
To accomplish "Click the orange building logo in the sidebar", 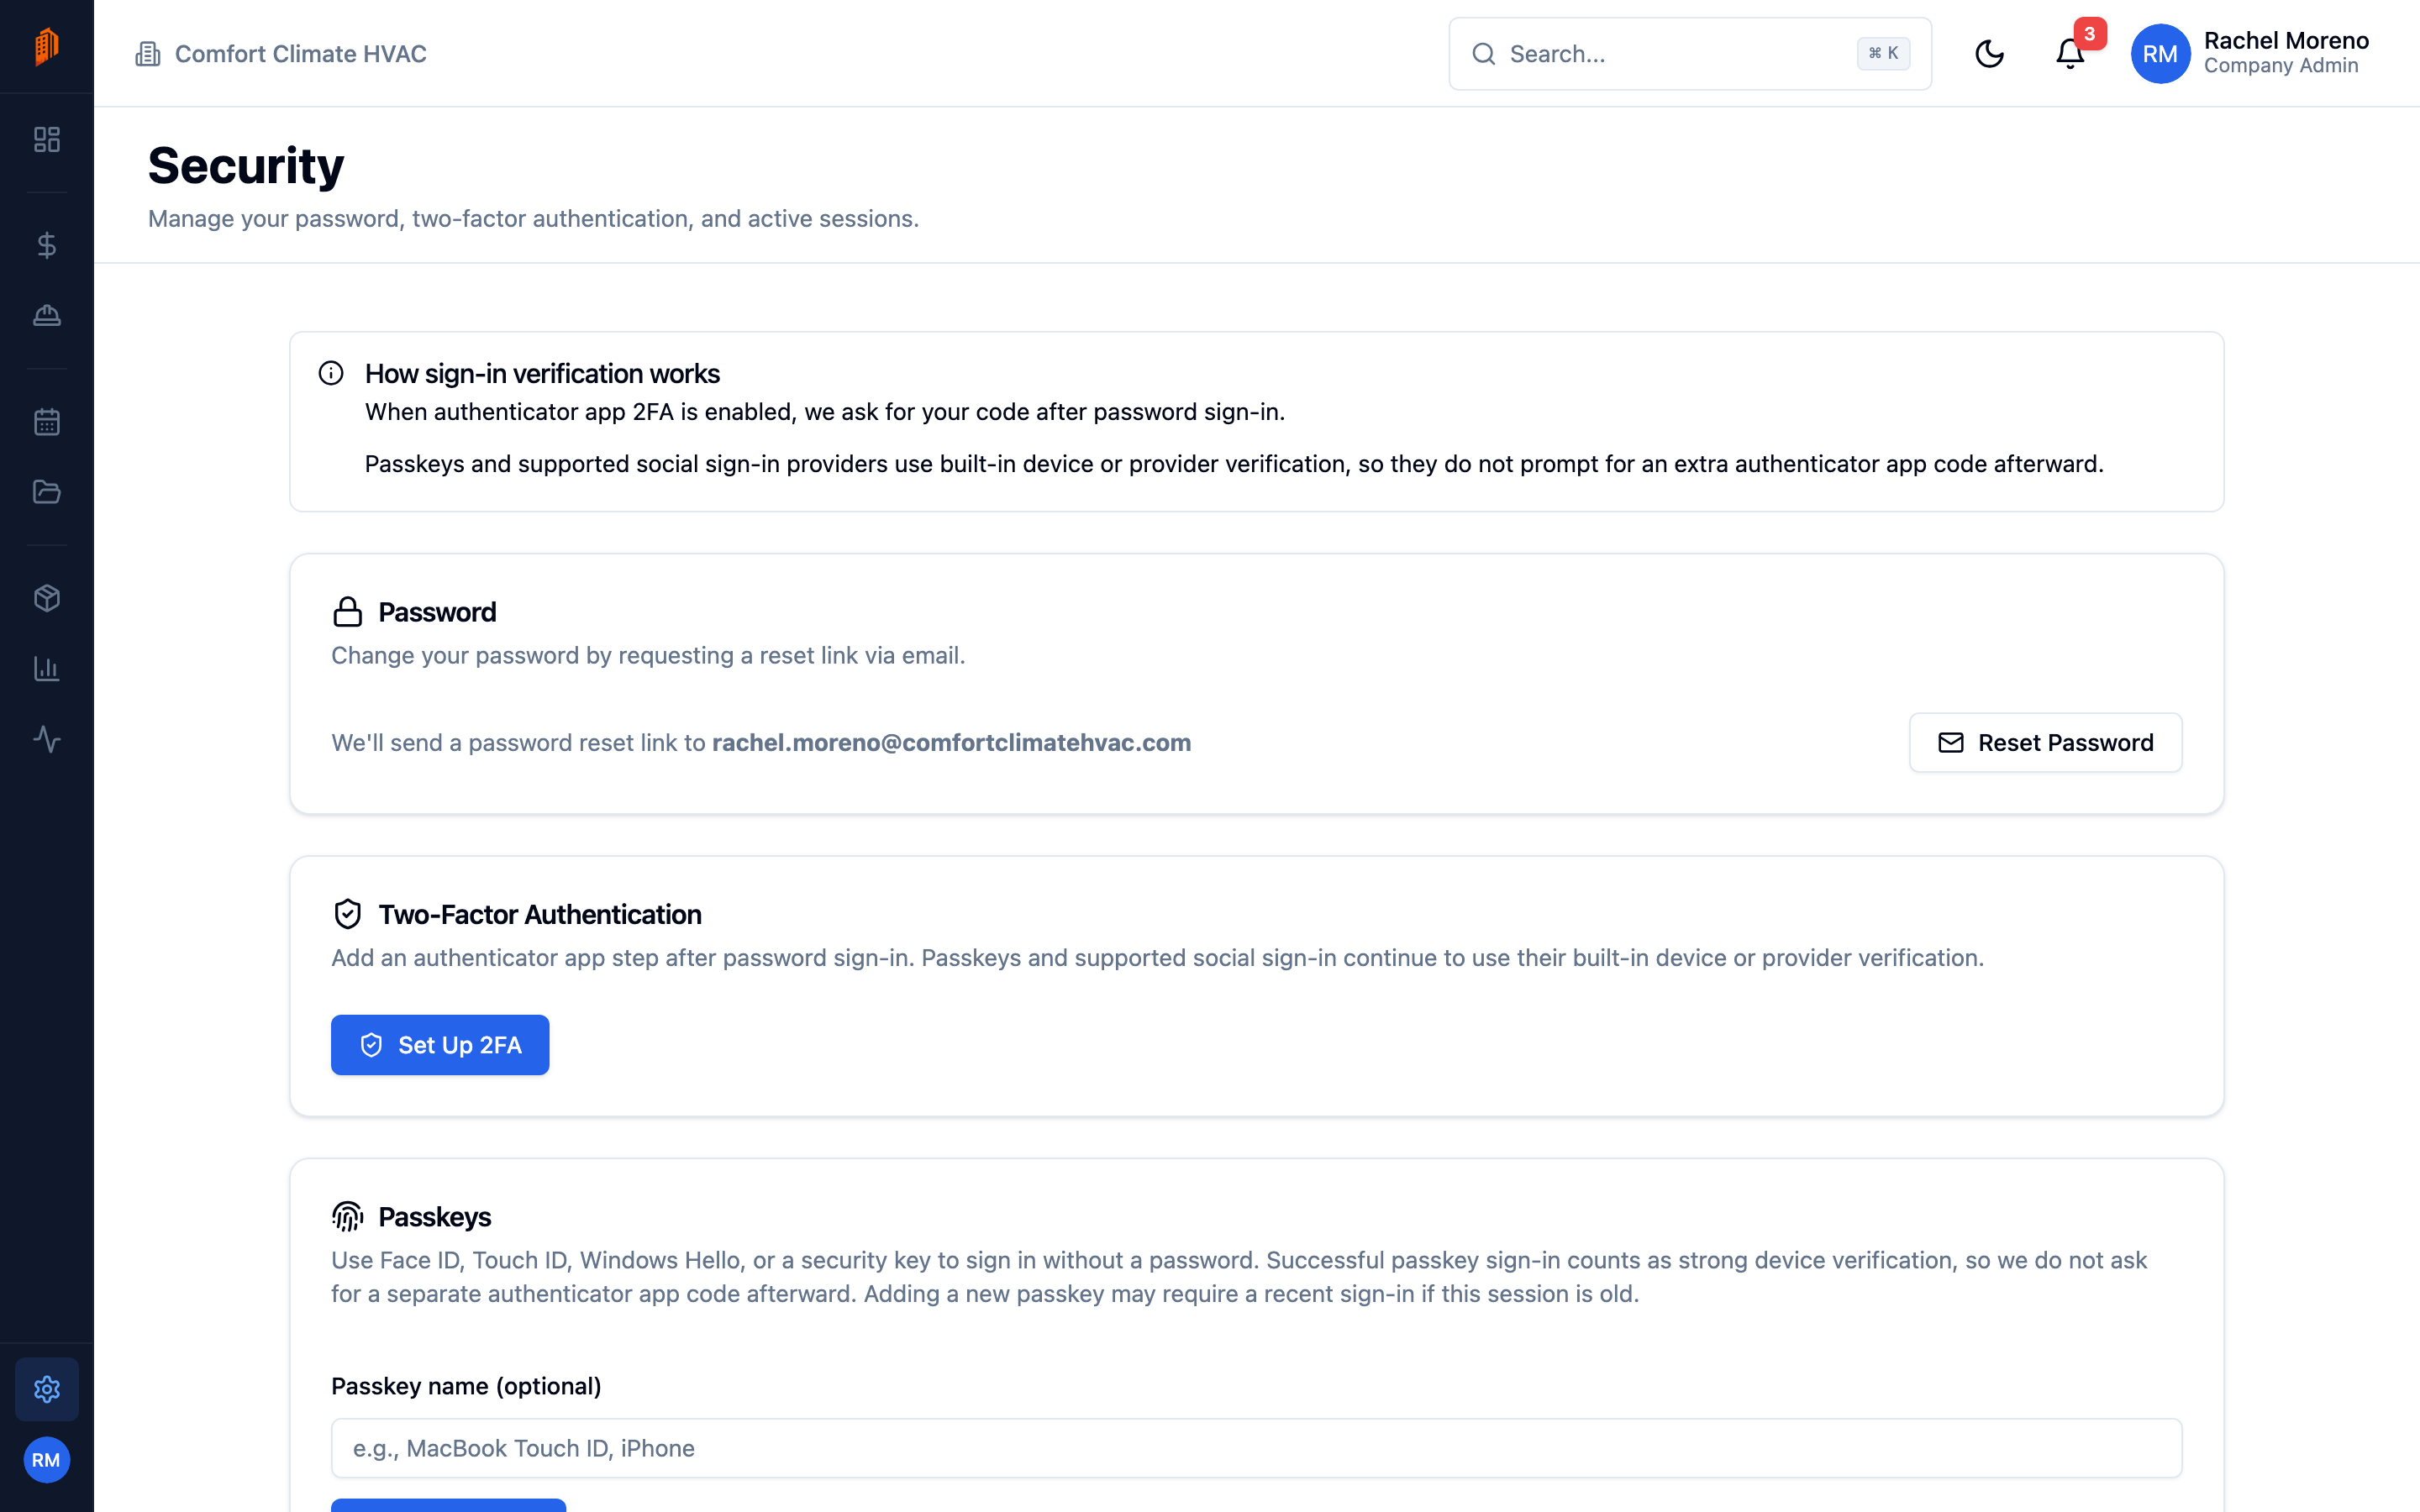I will click(46, 46).
